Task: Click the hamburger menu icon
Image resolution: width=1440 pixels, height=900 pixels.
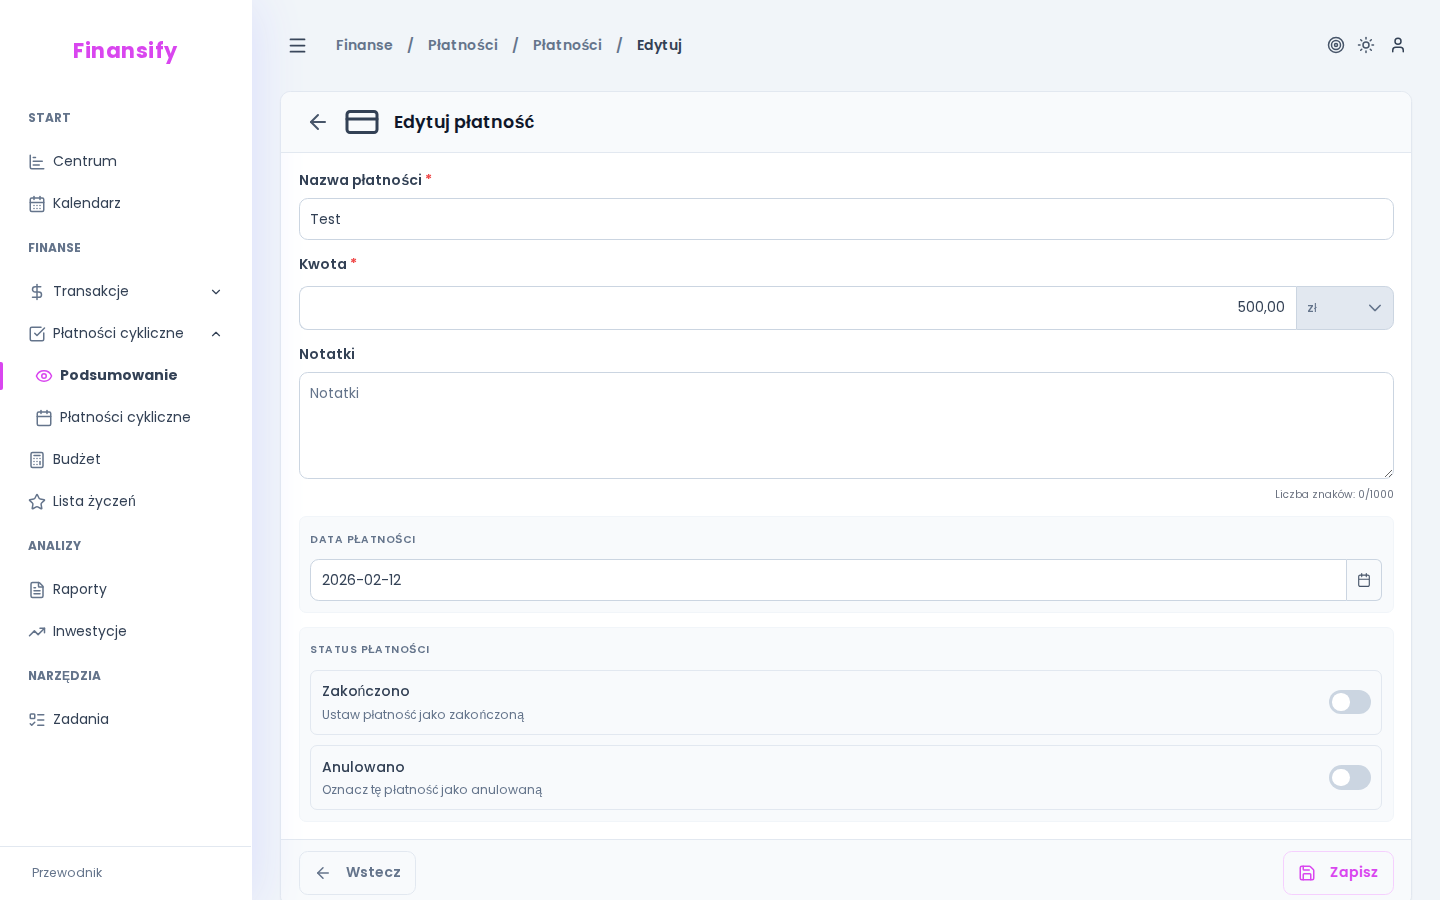Action: pos(297,45)
